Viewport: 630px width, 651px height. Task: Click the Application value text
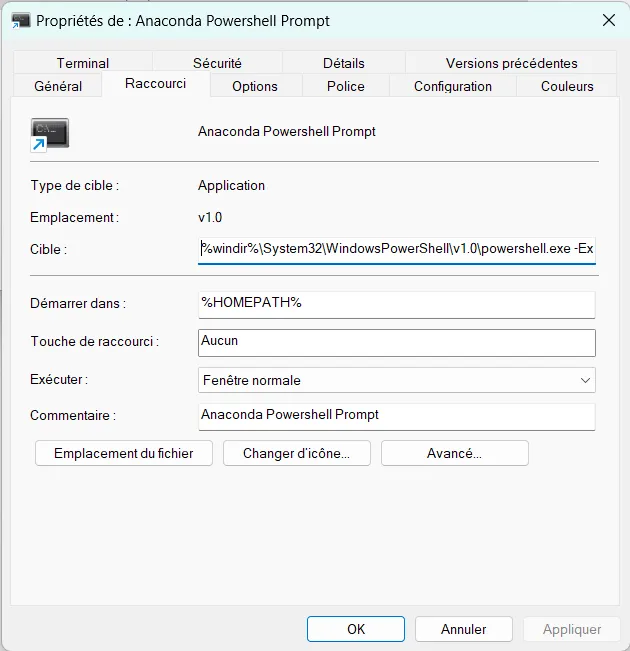point(231,185)
